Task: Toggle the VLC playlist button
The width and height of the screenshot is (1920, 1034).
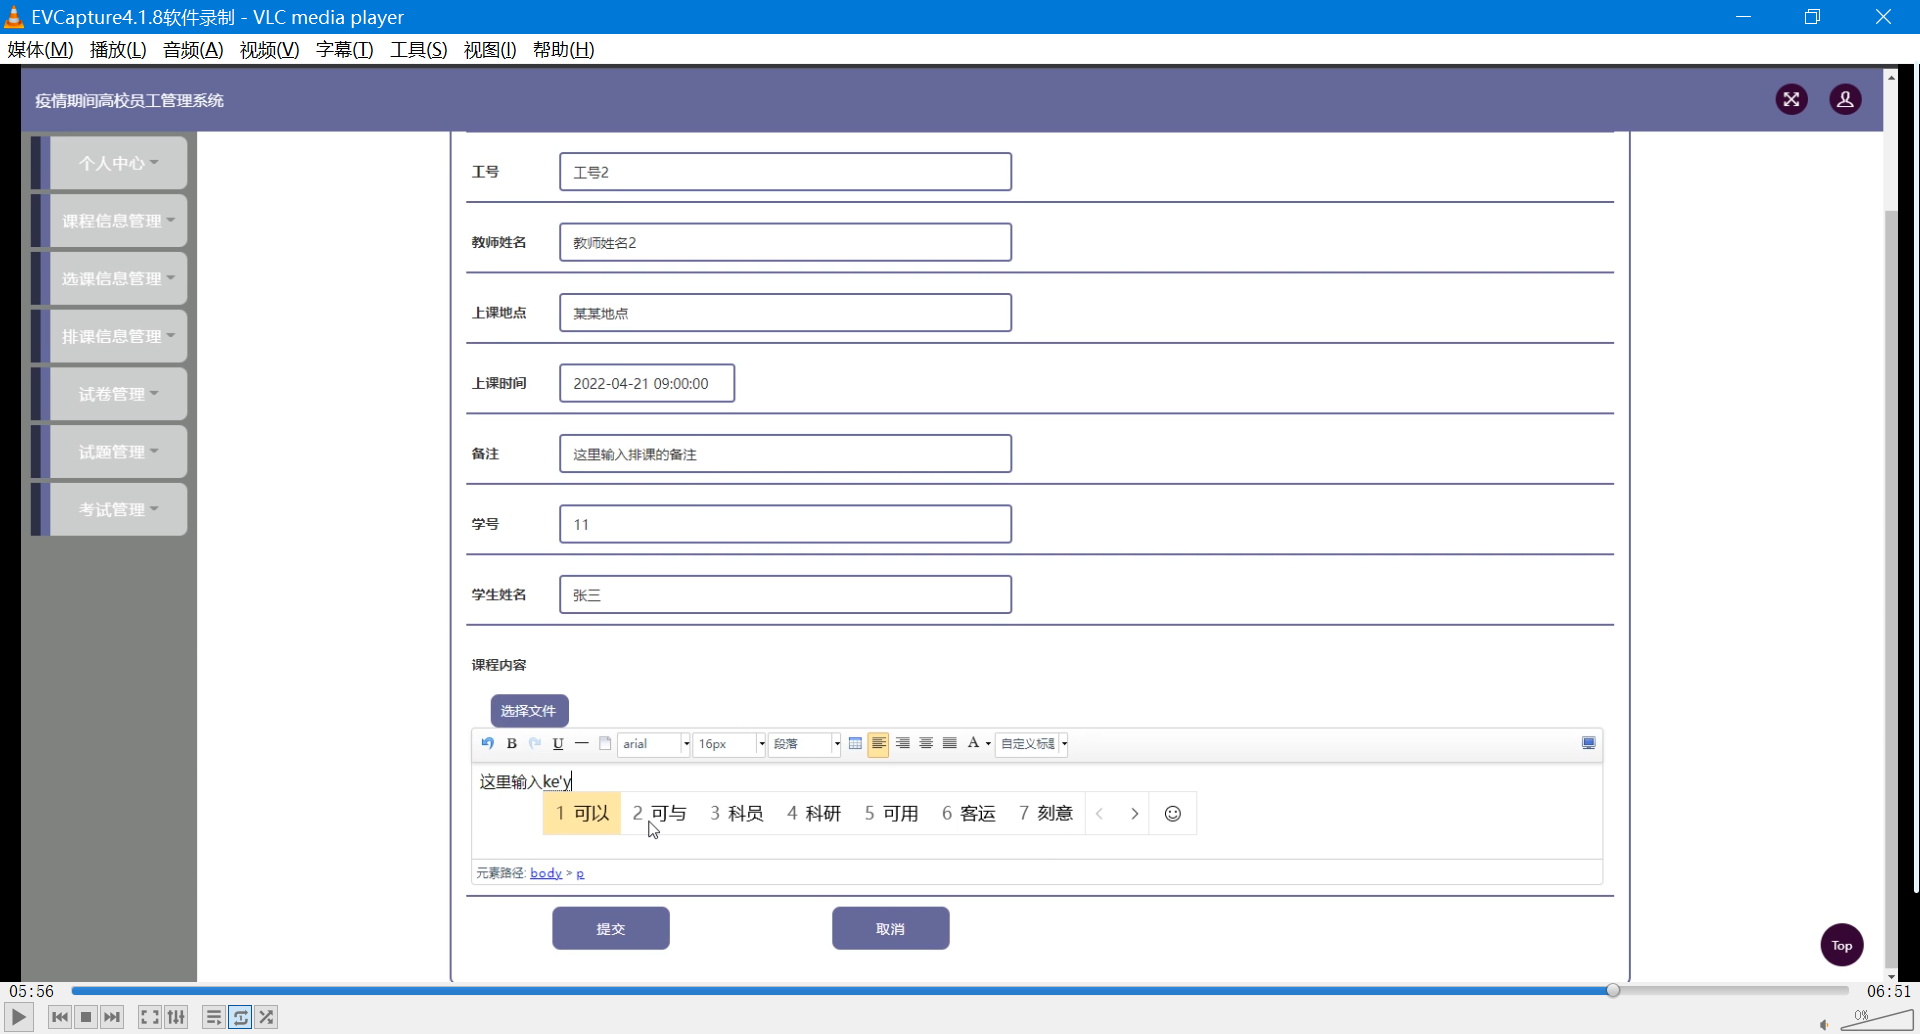Action: 214,1017
